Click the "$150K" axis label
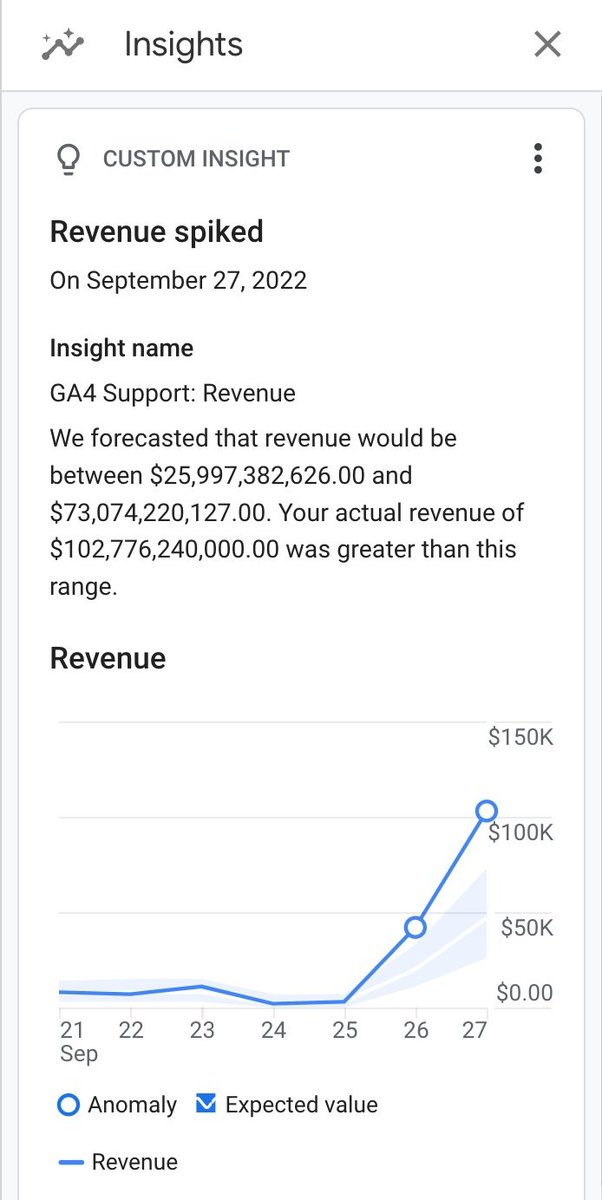602x1200 pixels. pyautogui.click(x=520, y=738)
